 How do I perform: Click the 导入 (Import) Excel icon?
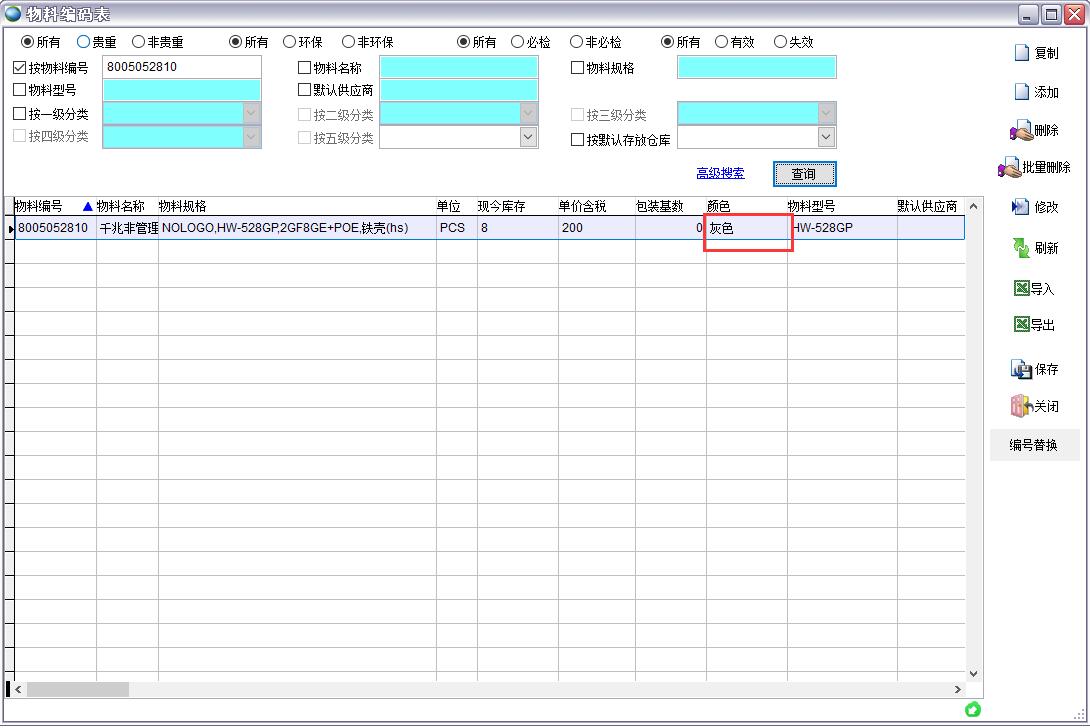1022,288
